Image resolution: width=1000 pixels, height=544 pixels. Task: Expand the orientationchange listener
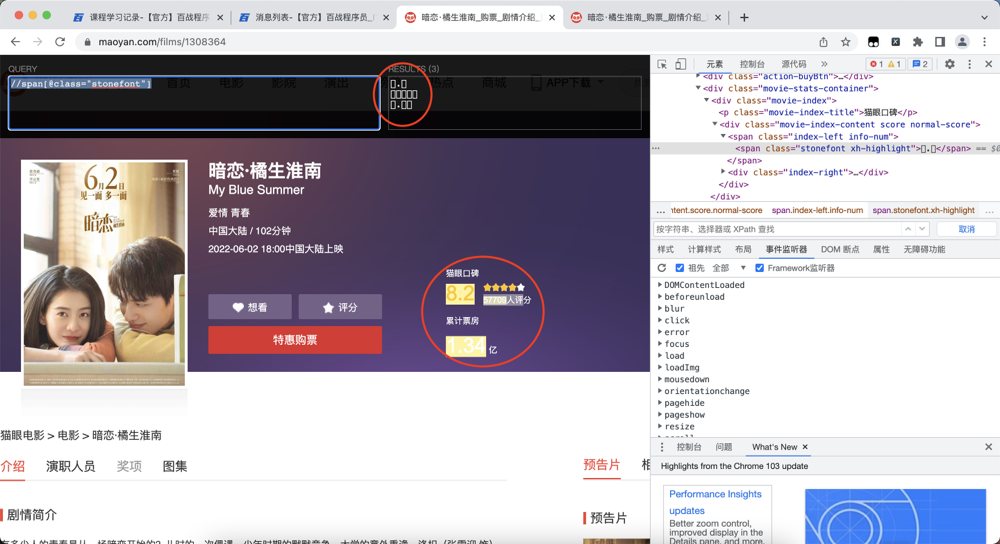660,391
